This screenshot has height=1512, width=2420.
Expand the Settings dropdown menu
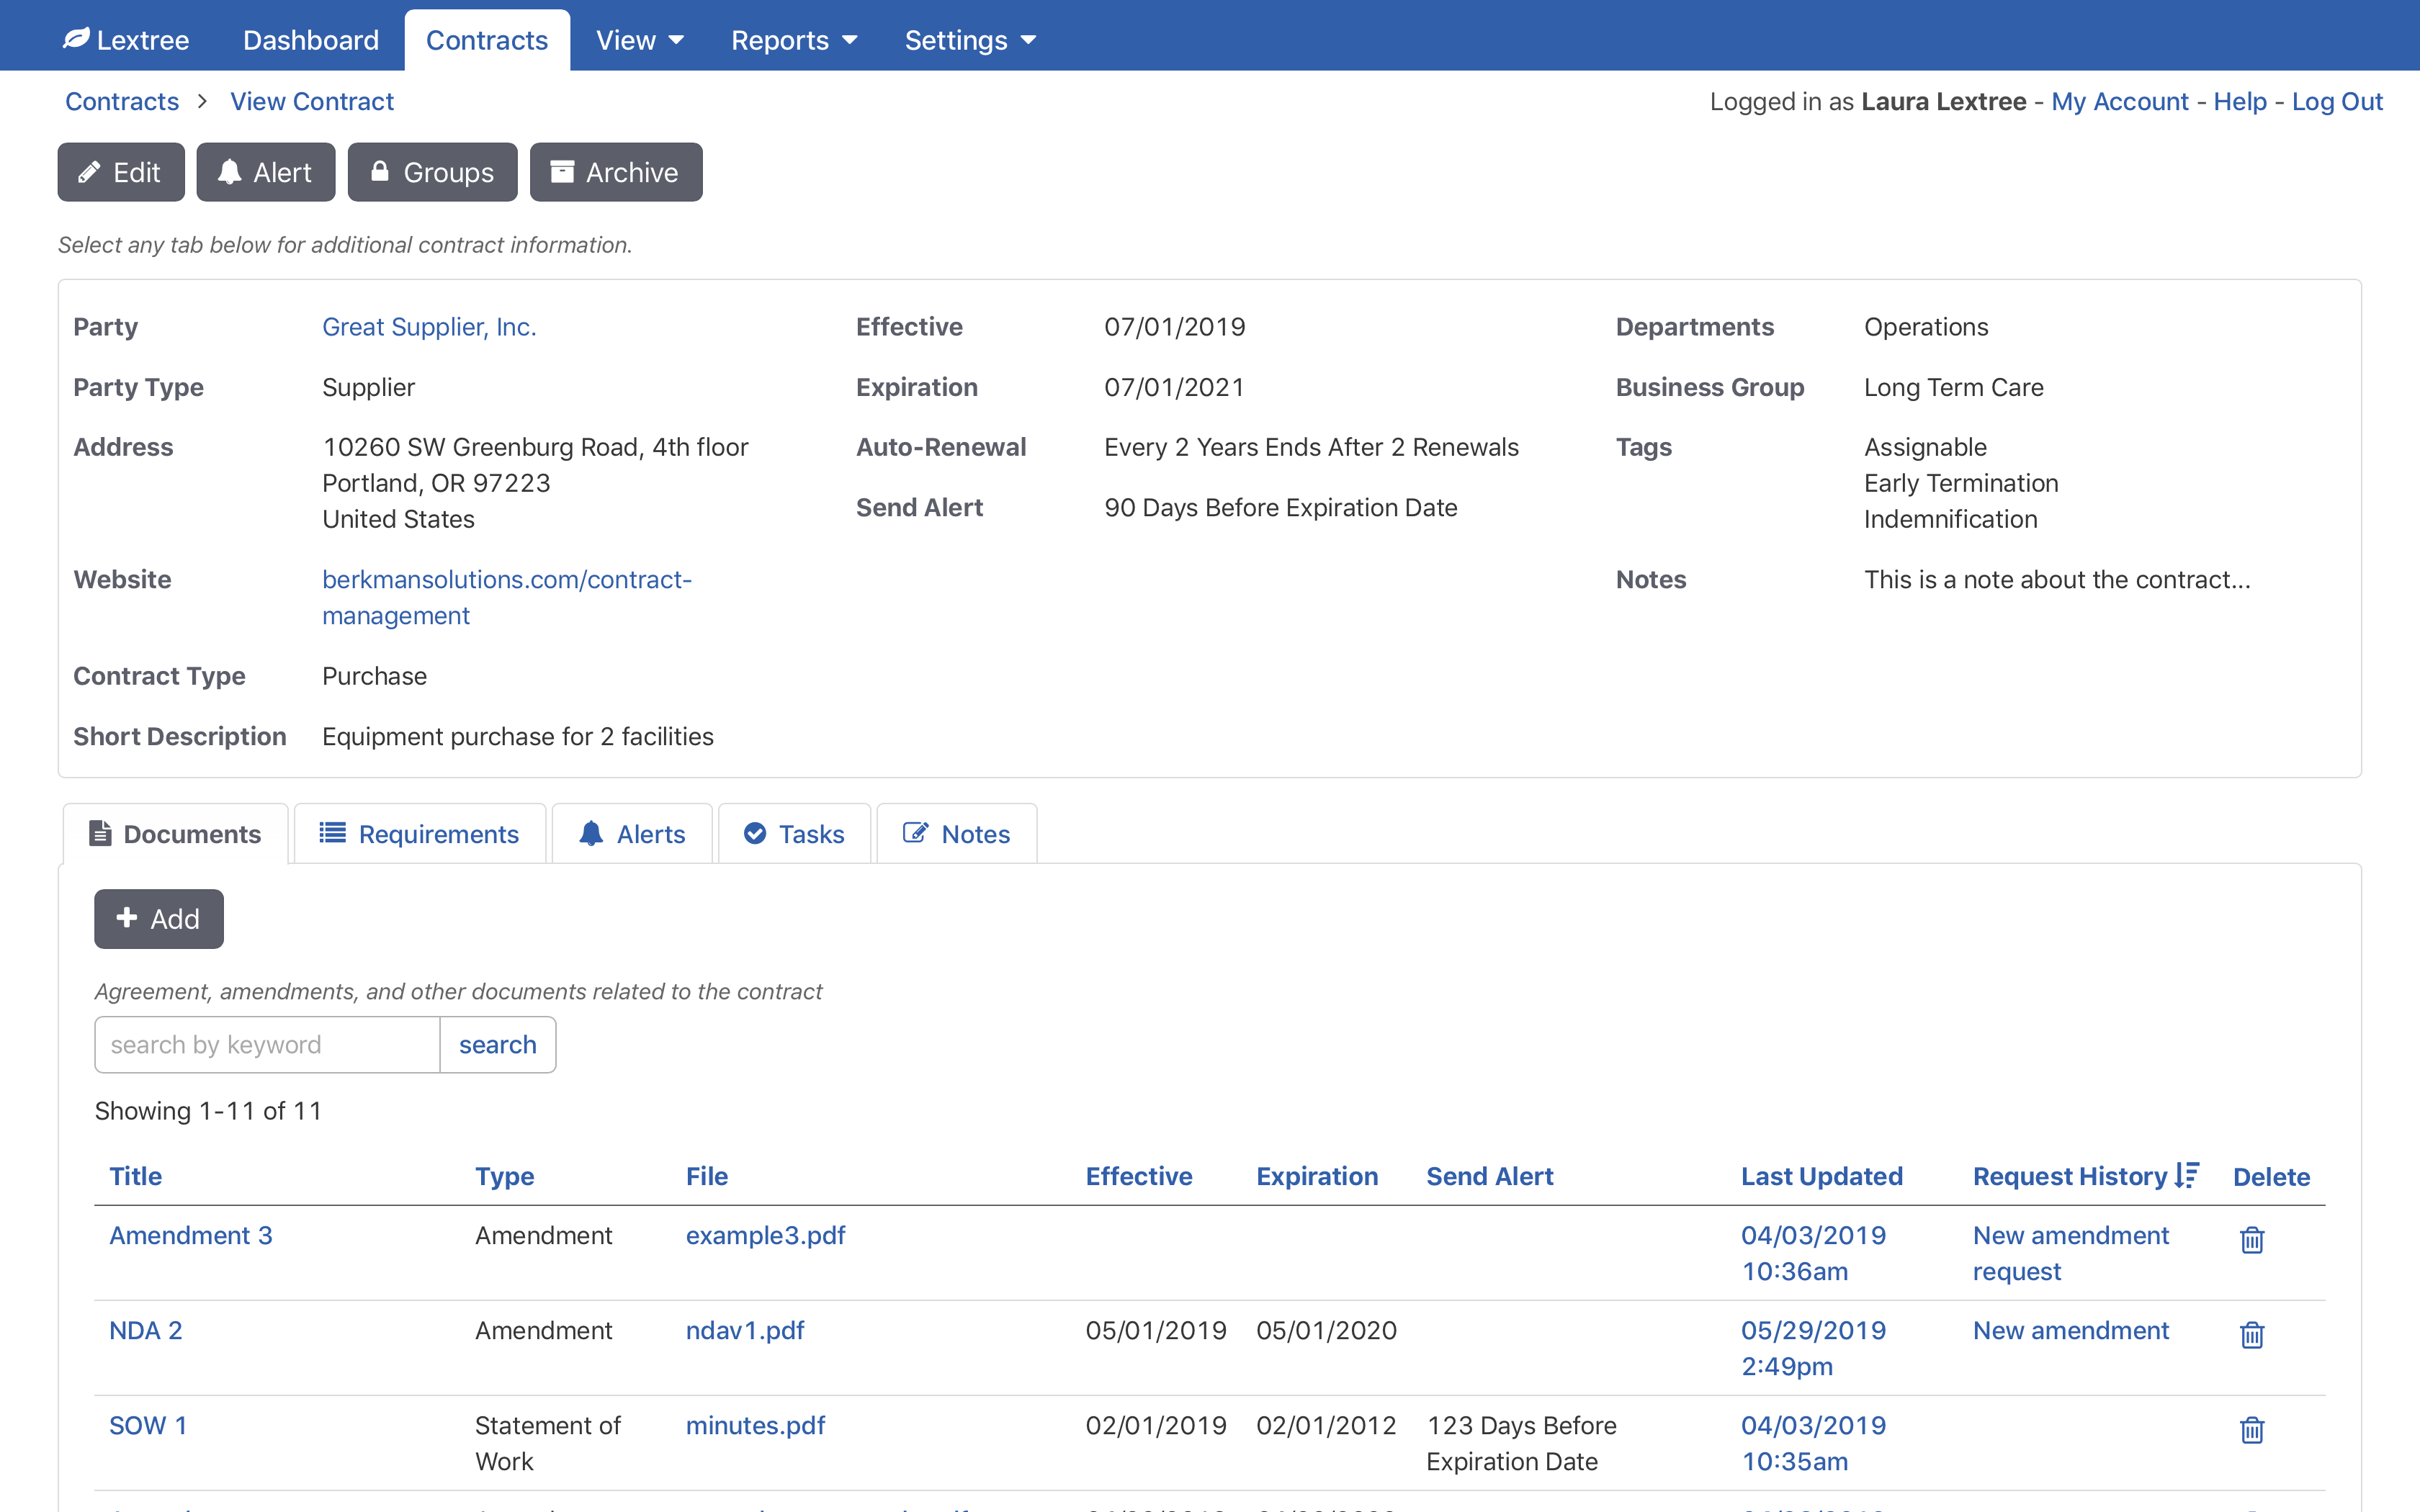pyautogui.click(x=970, y=40)
